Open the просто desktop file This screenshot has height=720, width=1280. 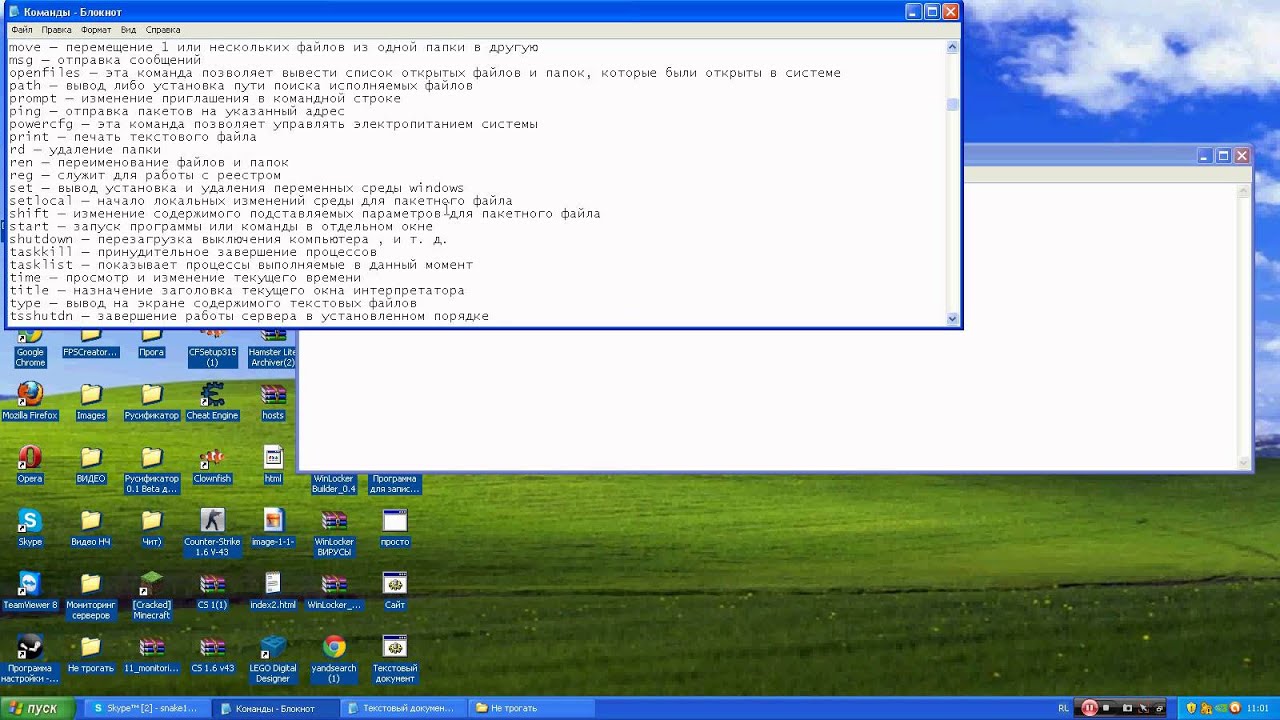click(395, 527)
